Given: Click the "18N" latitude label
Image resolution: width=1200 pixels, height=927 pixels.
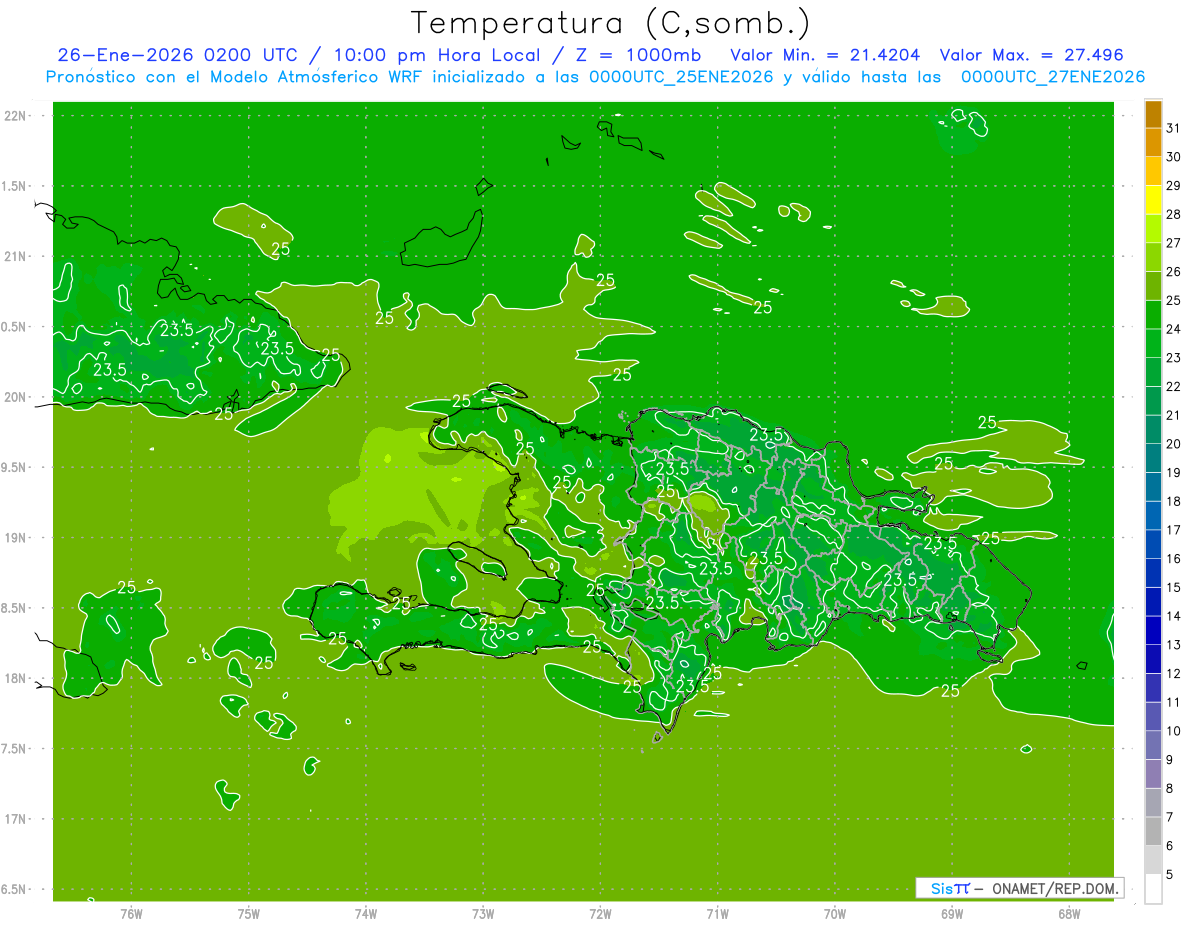Looking at the screenshot, I should click(x=16, y=678).
